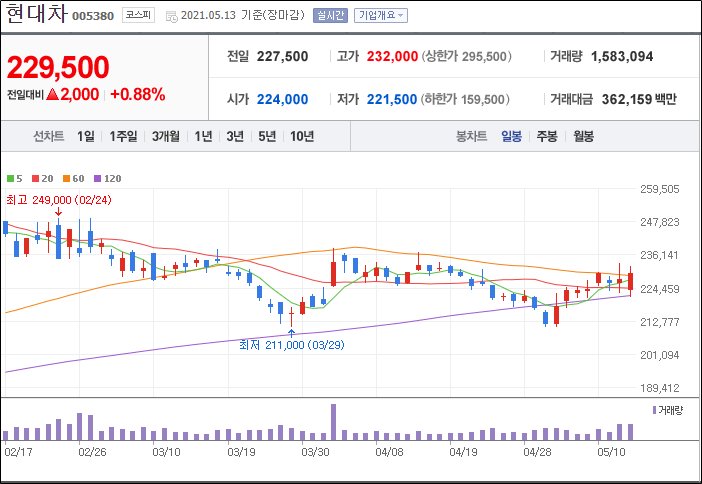Select the 3개월 line chart tab
Screen dimensions: 702x484
tap(166, 136)
